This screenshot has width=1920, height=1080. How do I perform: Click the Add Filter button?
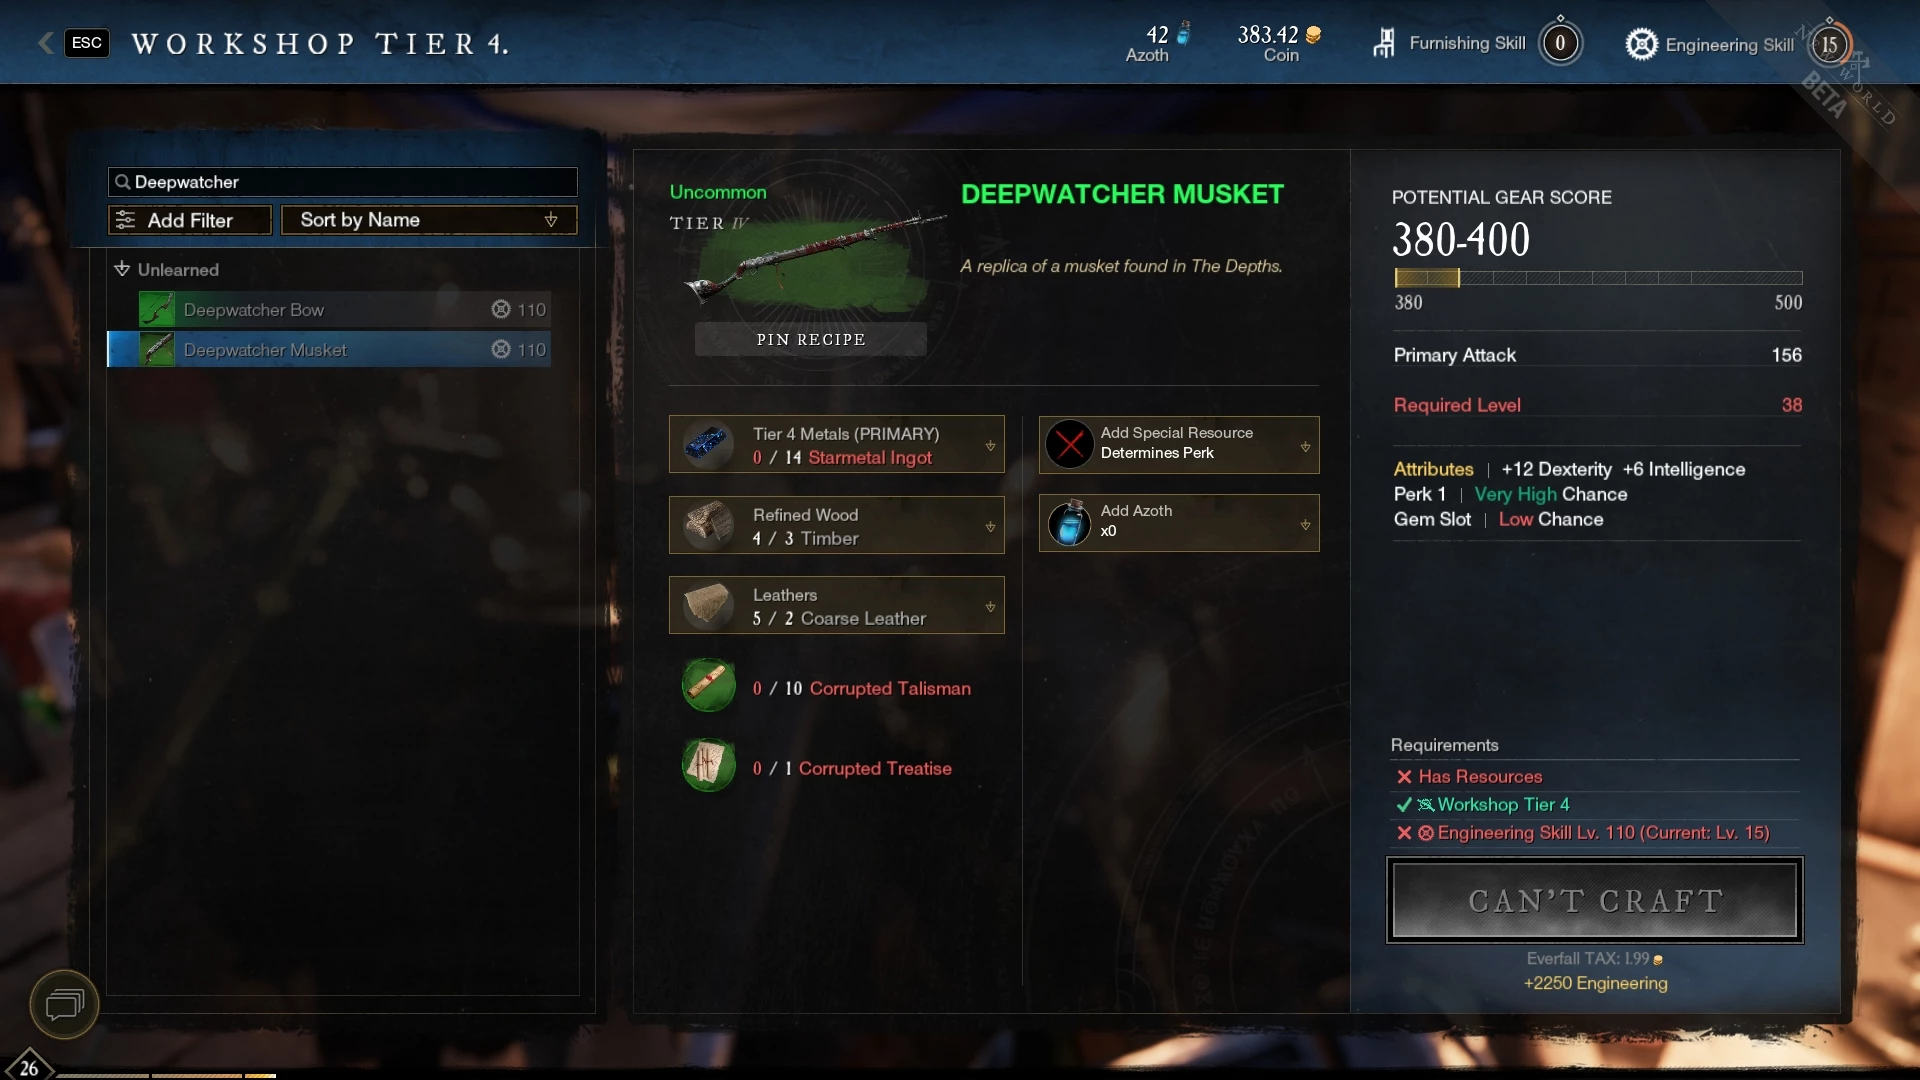[190, 220]
